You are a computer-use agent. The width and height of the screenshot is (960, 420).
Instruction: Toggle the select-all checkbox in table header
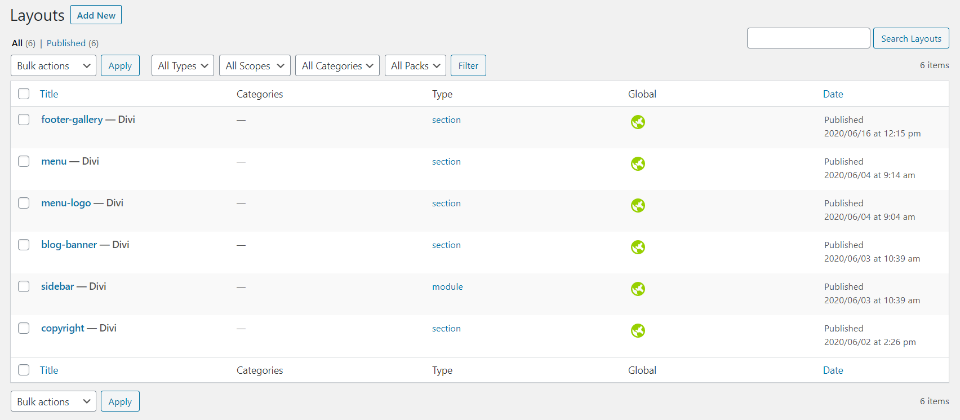(24, 94)
